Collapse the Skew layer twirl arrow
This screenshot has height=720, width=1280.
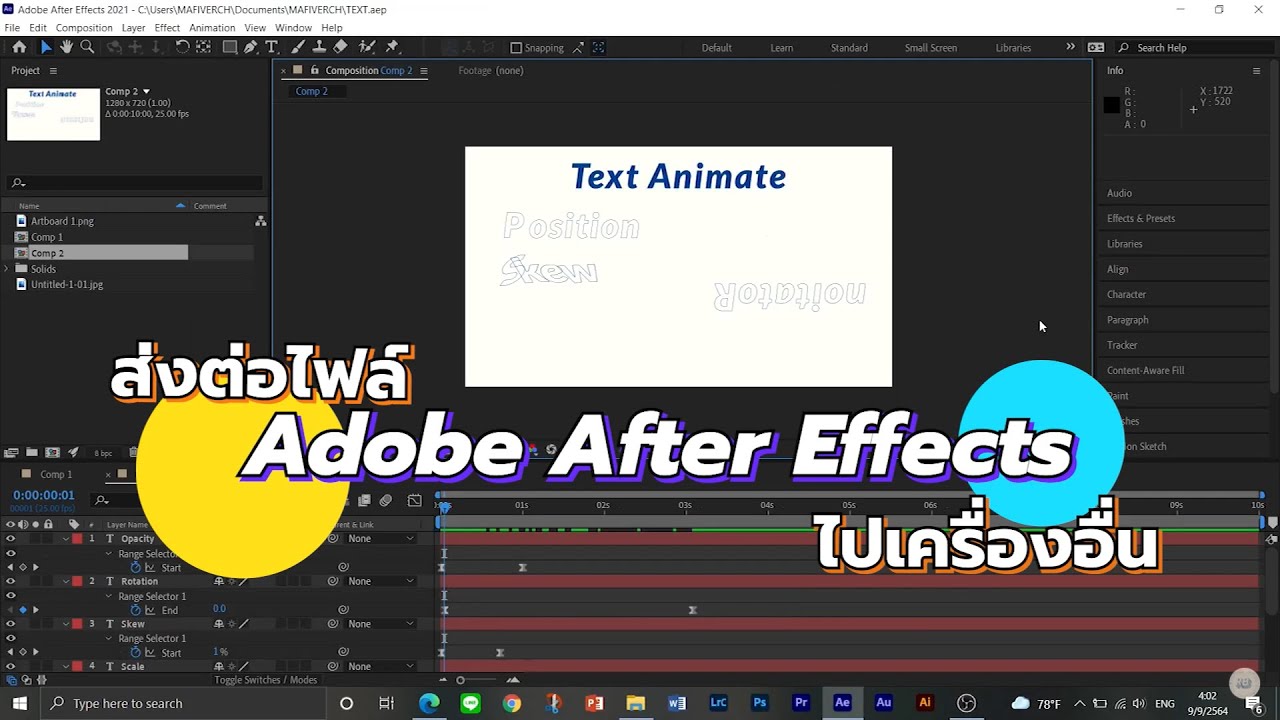(66, 624)
